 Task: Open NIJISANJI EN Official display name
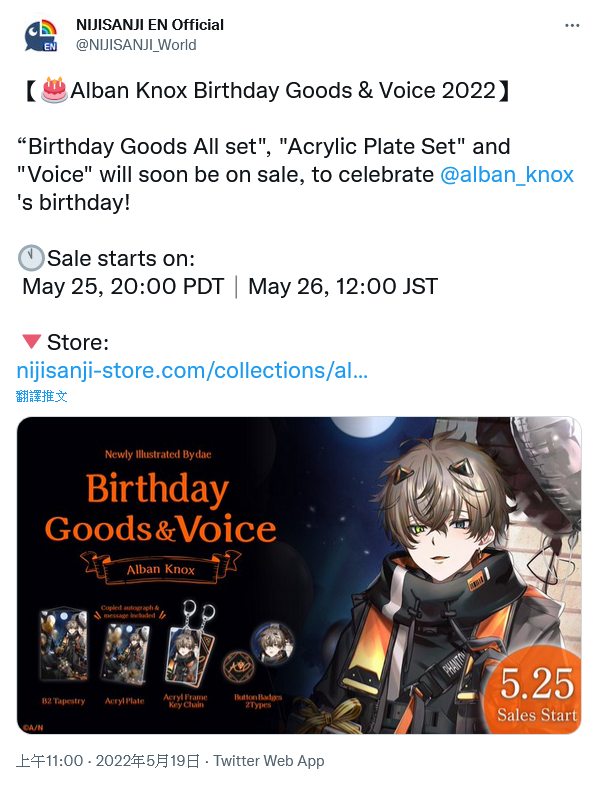150,25
